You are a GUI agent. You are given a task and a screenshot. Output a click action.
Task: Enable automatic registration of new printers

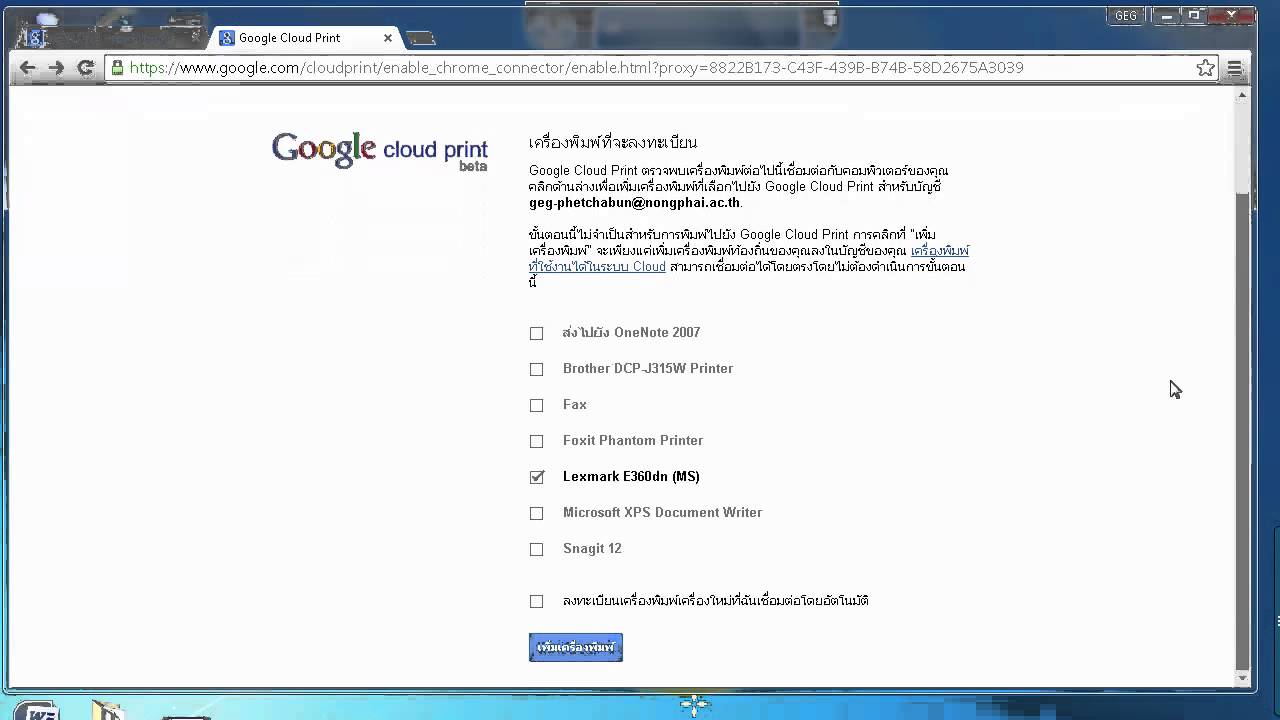pyautogui.click(x=537, y=601)
